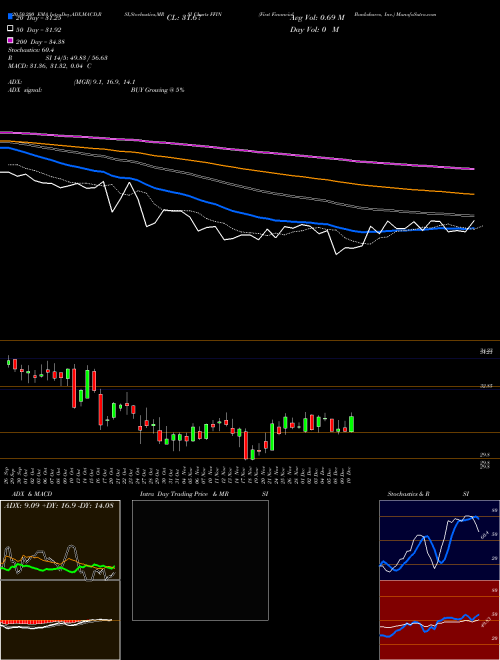Select the '200 Day = 34.38' legend text
The width and height of the screenshot is (500, 660).
(41, 41)
